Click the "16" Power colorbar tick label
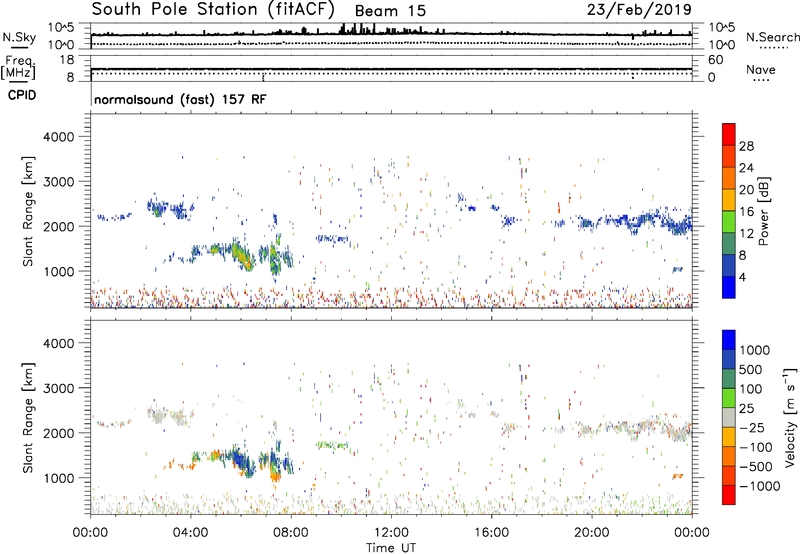 pyautogui.click(x=746, y=211)
